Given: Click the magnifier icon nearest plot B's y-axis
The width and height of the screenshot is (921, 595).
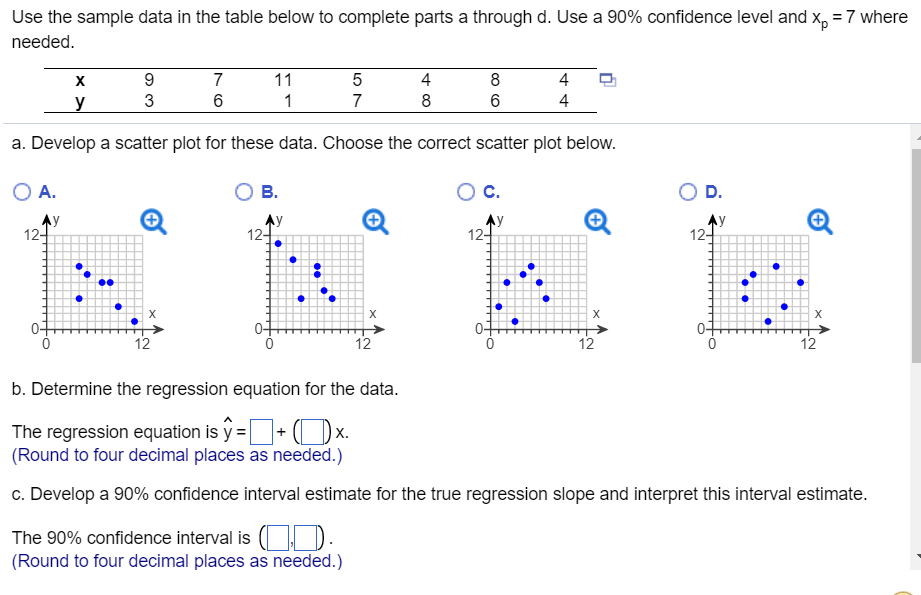Looking at the screenshot, I should point(374,219).
